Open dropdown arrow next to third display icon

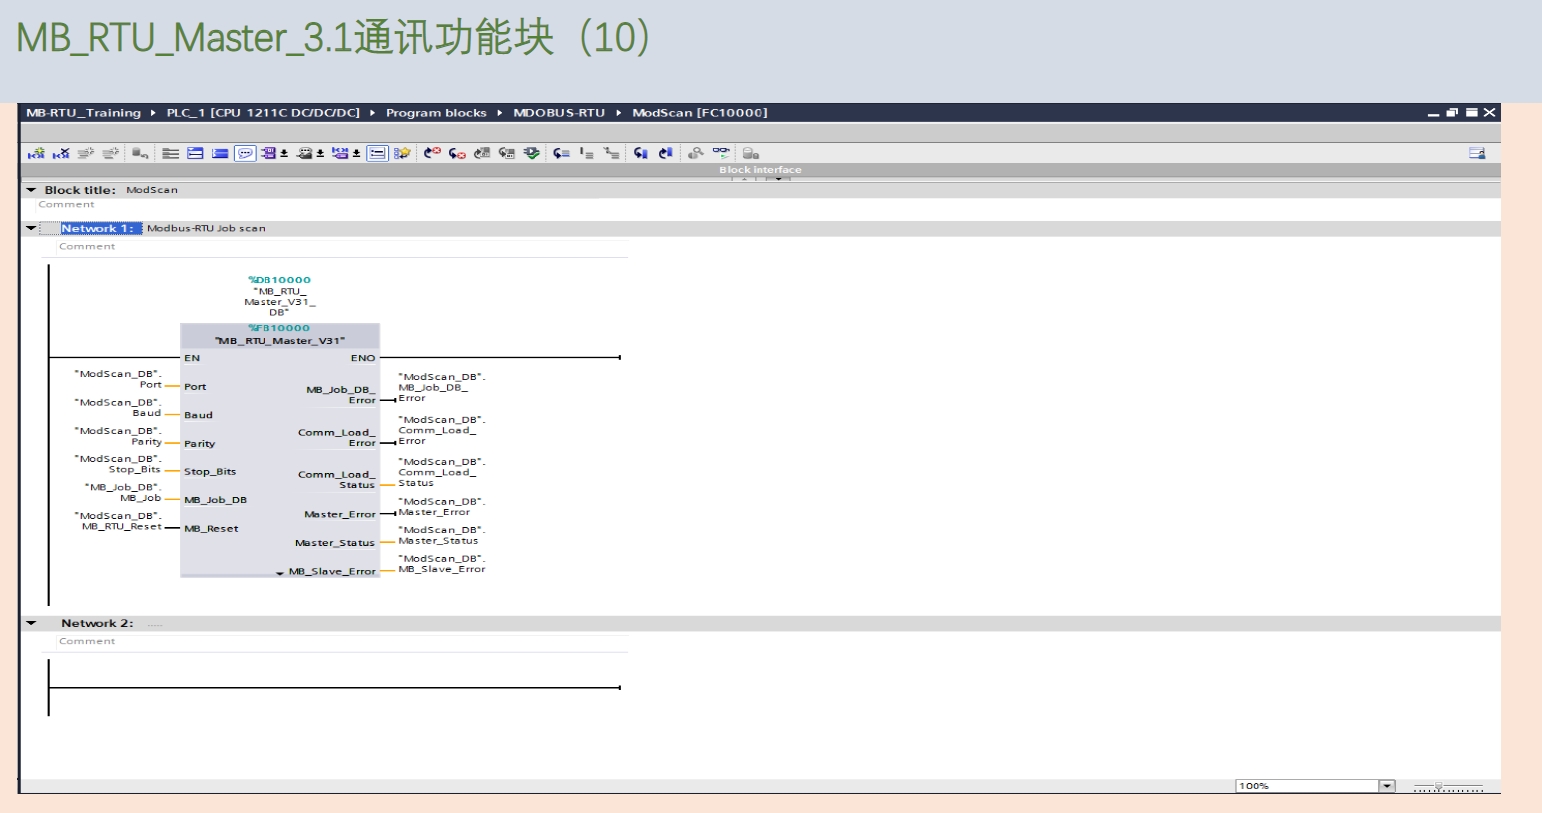click(356, 154)
